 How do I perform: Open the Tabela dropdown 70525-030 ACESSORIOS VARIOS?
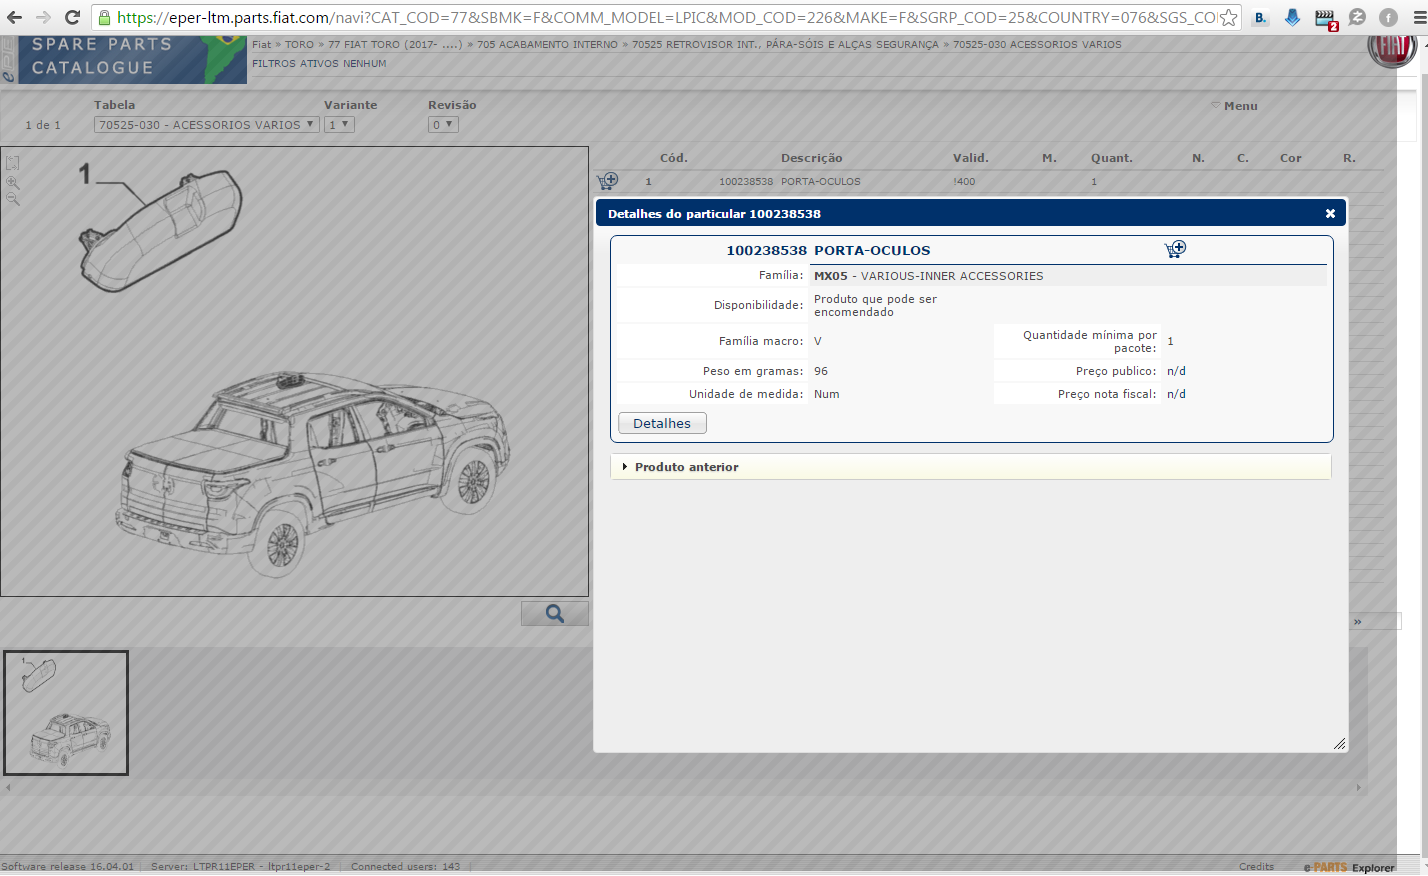click(207, 125)
